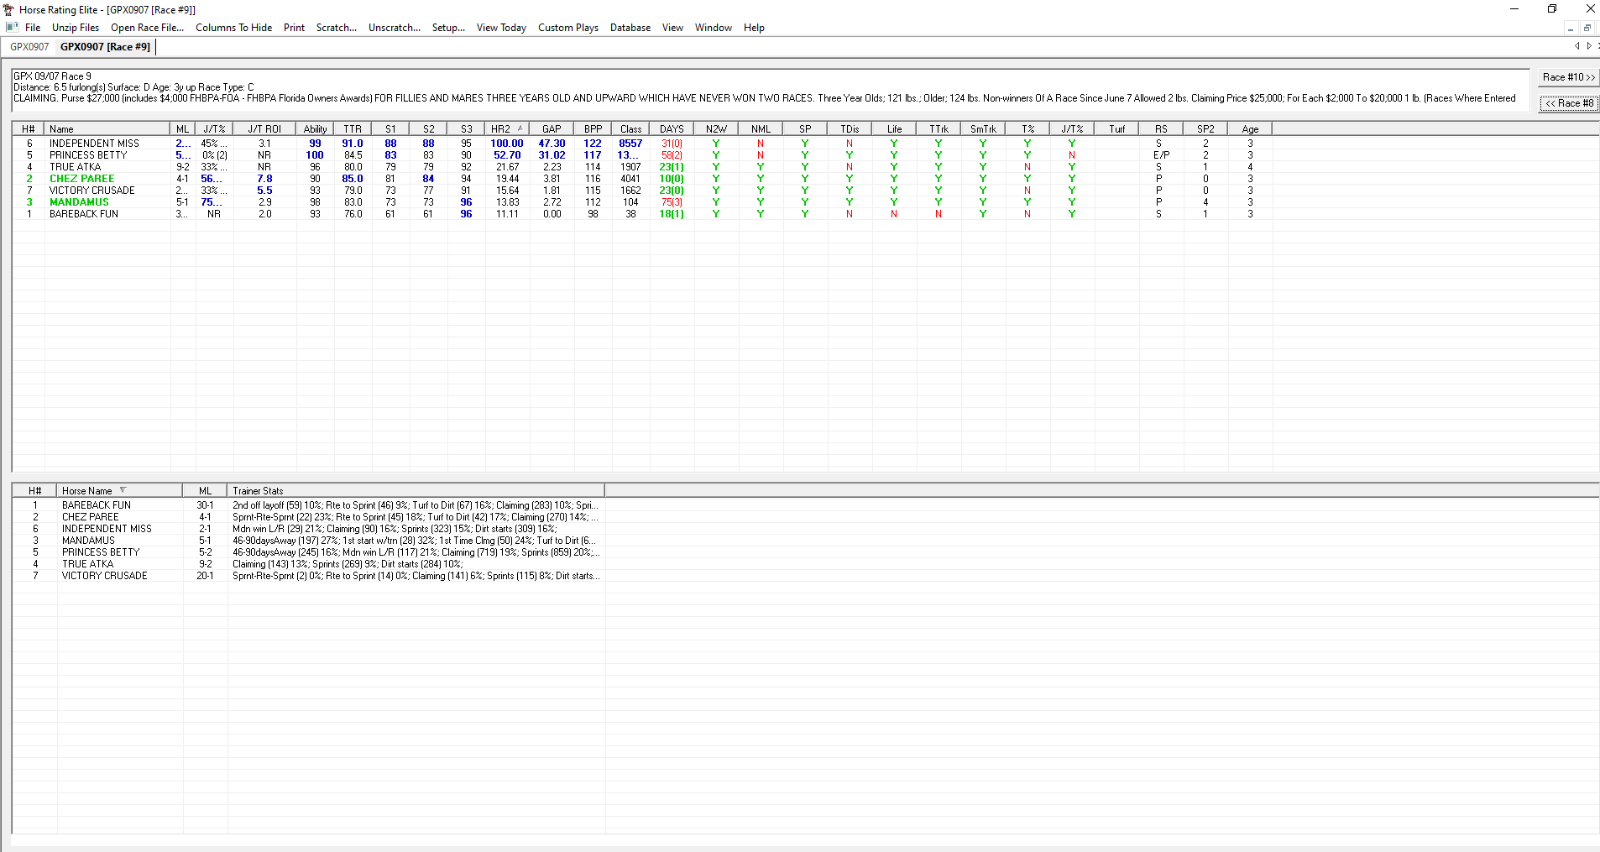Sort by Ability column header
This screenshot has height=852, width=1600.
point(315,129)
